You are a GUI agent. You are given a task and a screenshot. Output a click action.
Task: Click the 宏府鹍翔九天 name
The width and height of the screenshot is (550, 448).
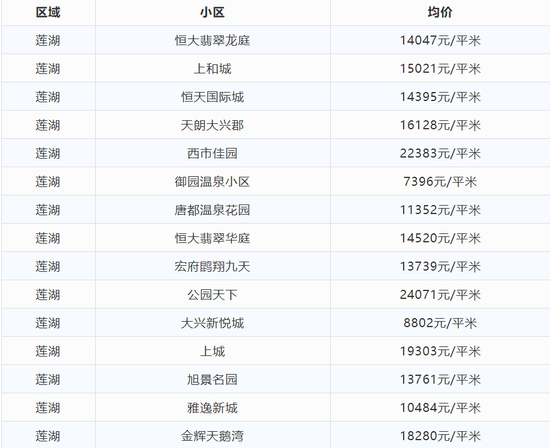click(213, 266)
